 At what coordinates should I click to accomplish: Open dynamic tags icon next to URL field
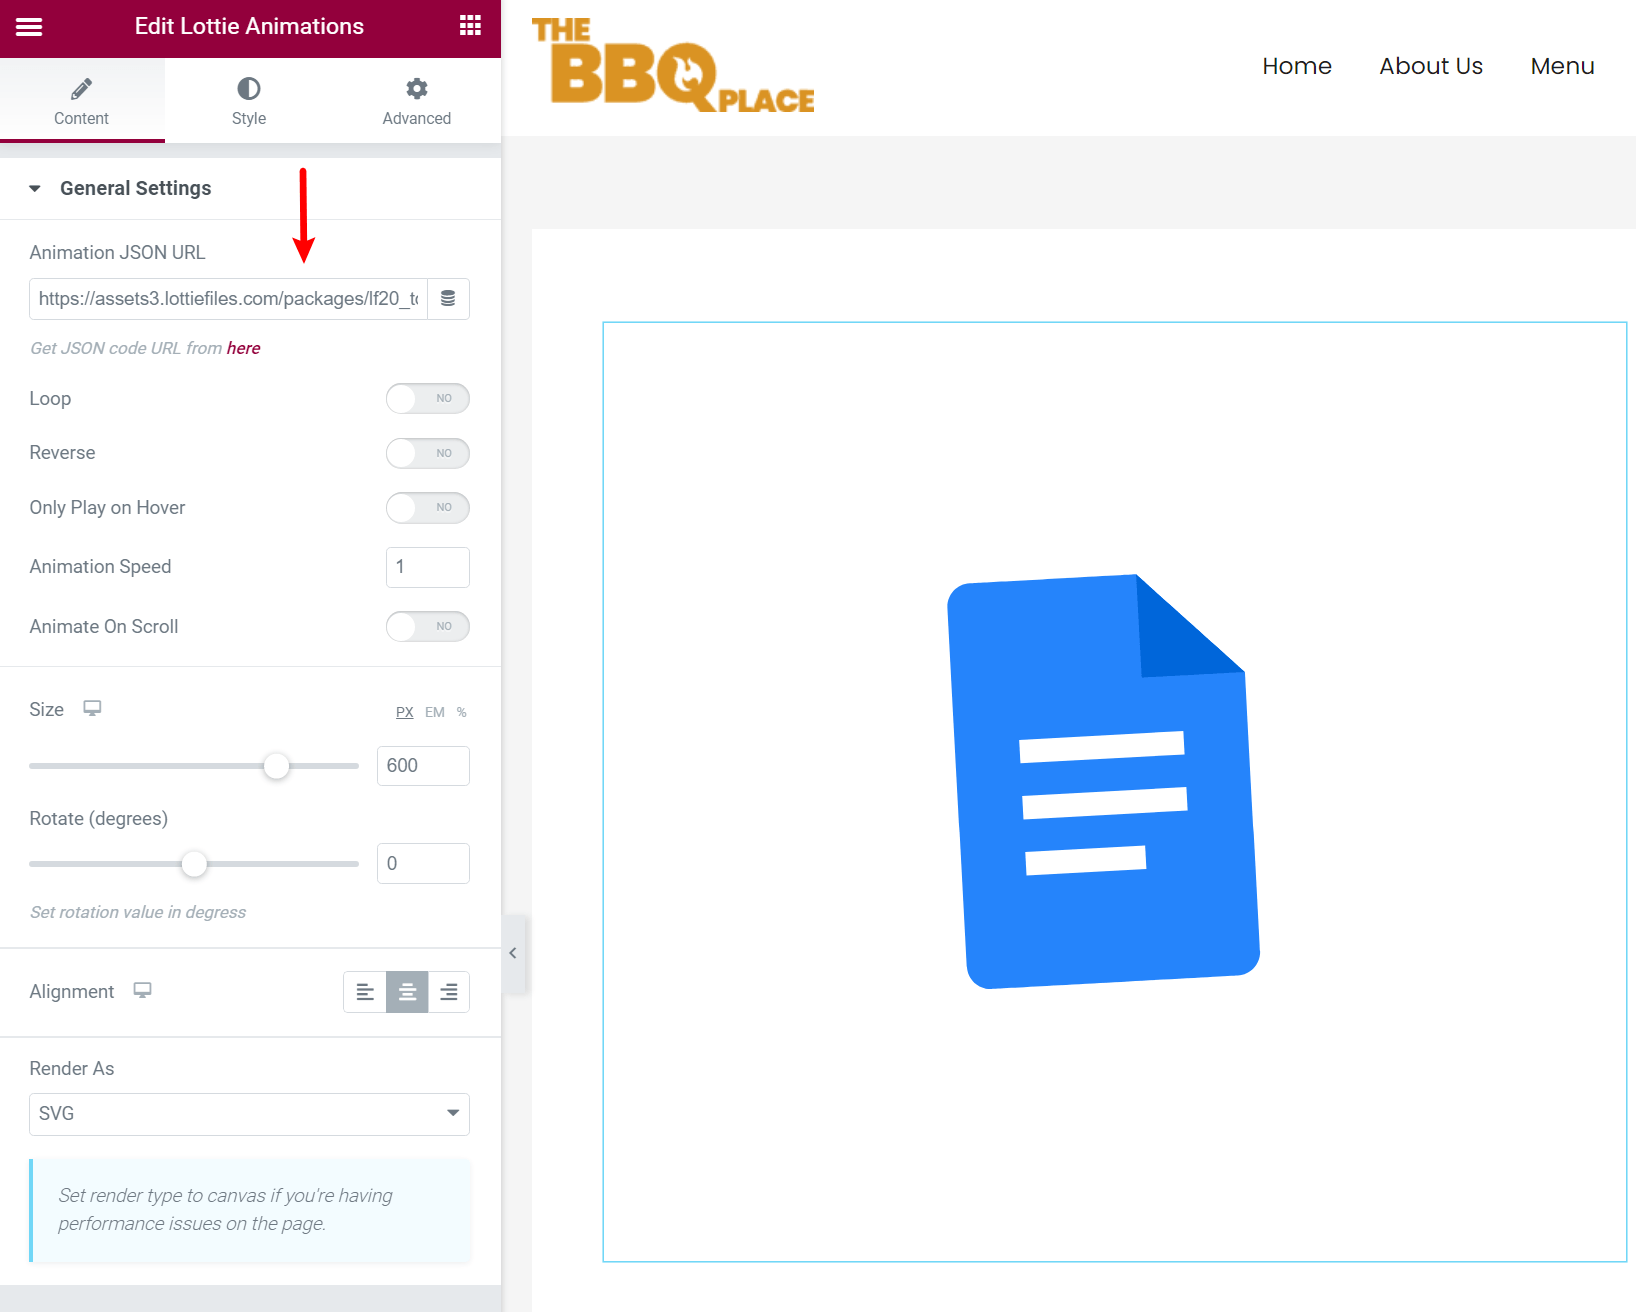448,299
